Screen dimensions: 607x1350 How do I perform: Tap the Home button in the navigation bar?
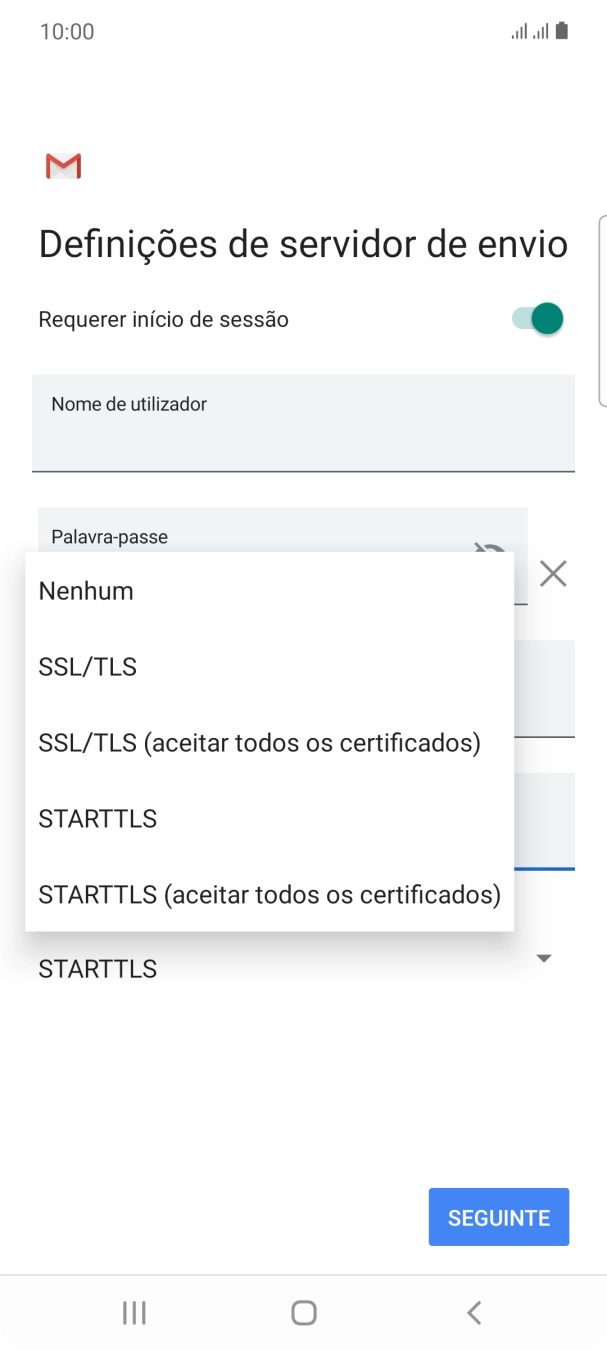click(x=303, y=1312)
